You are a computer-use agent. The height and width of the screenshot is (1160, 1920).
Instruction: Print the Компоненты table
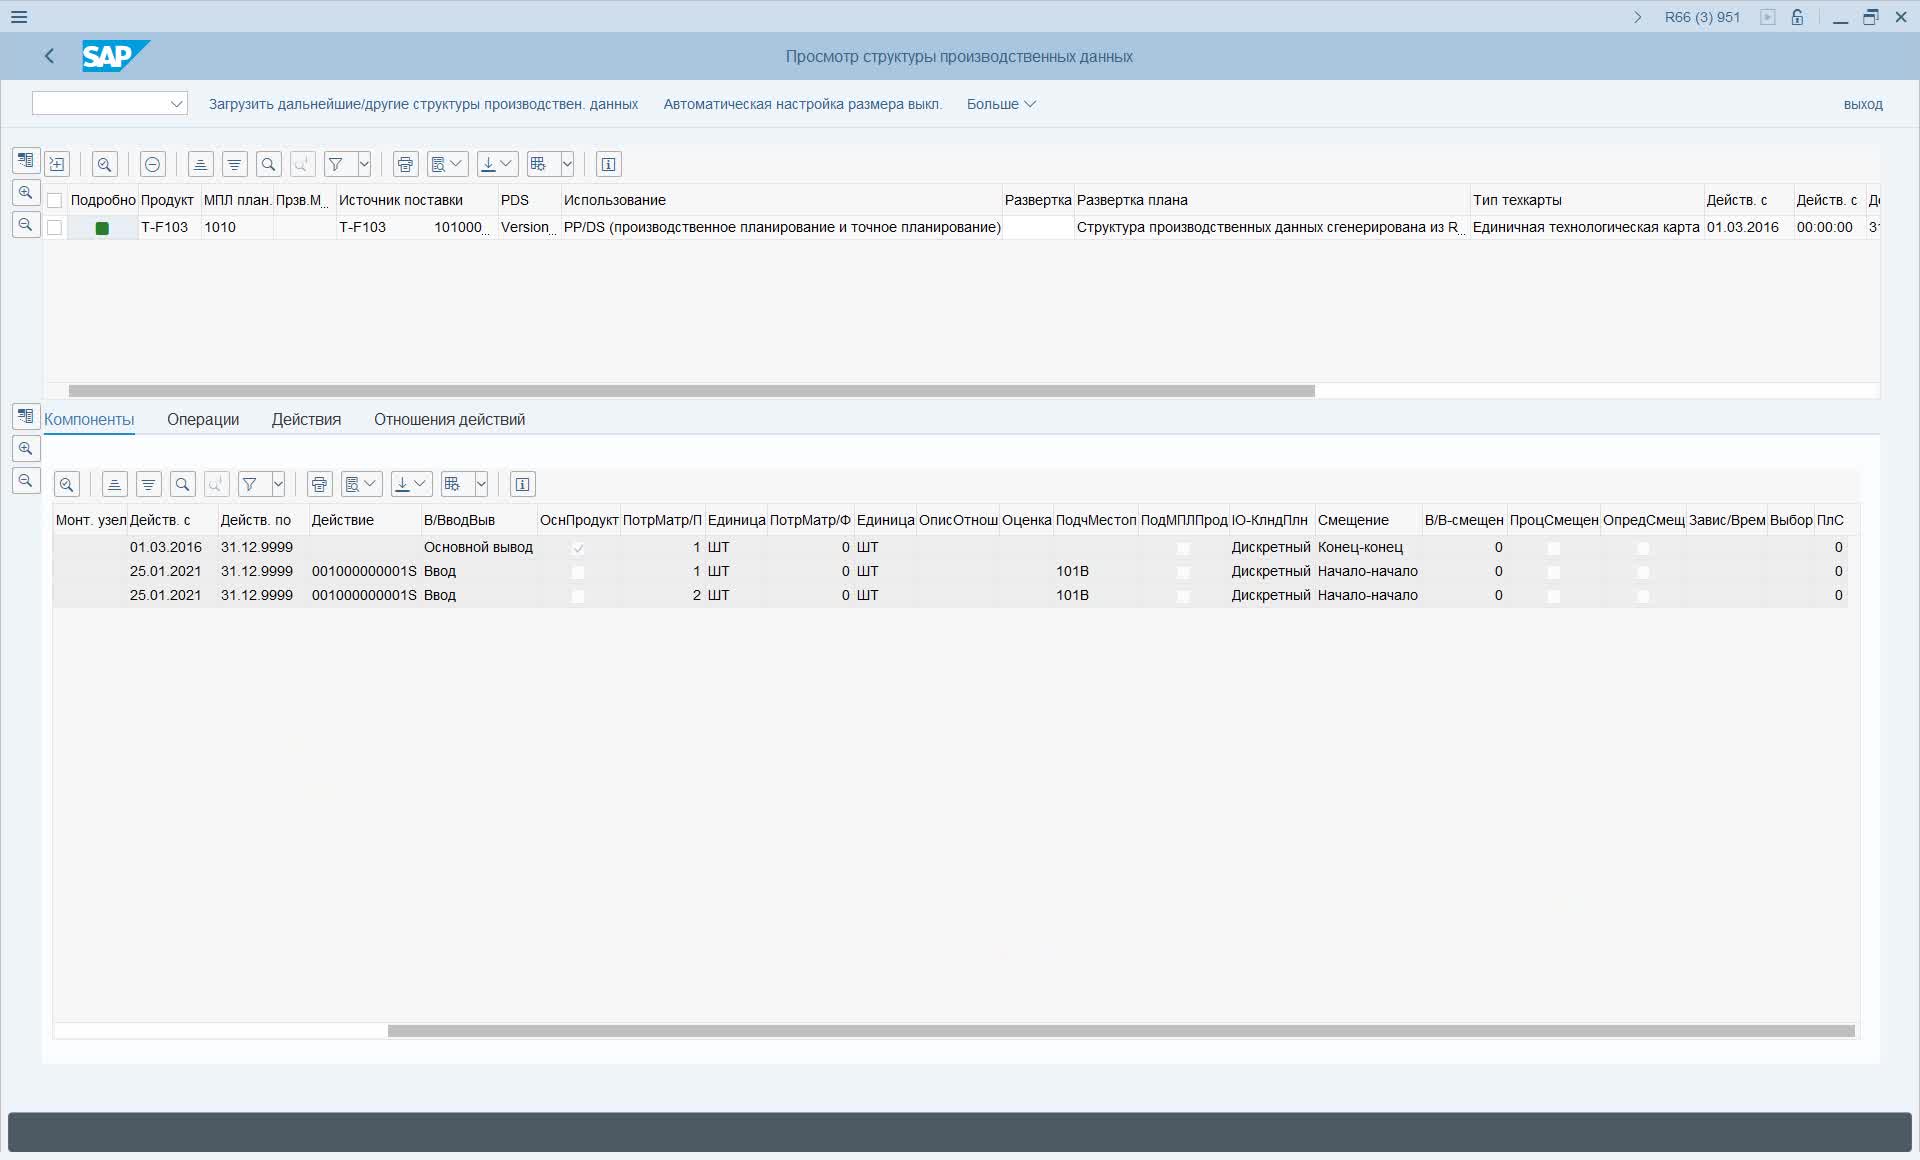tap(319, 484)
